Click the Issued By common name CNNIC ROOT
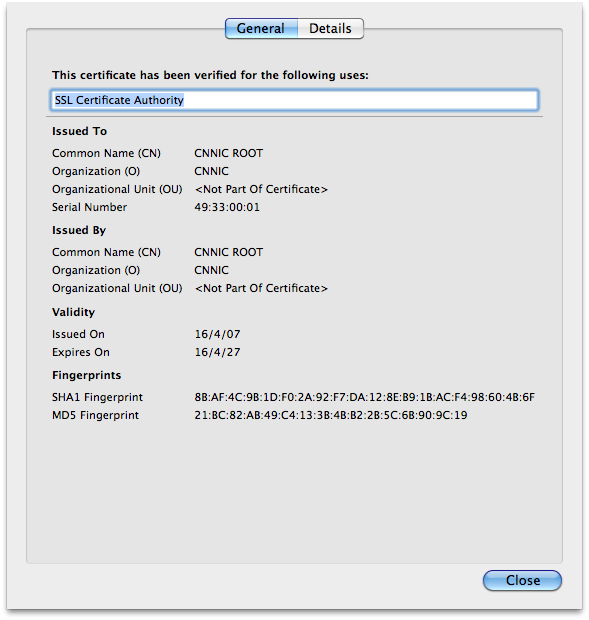Viewport: 589px width, 620px height. coord(228,252)
